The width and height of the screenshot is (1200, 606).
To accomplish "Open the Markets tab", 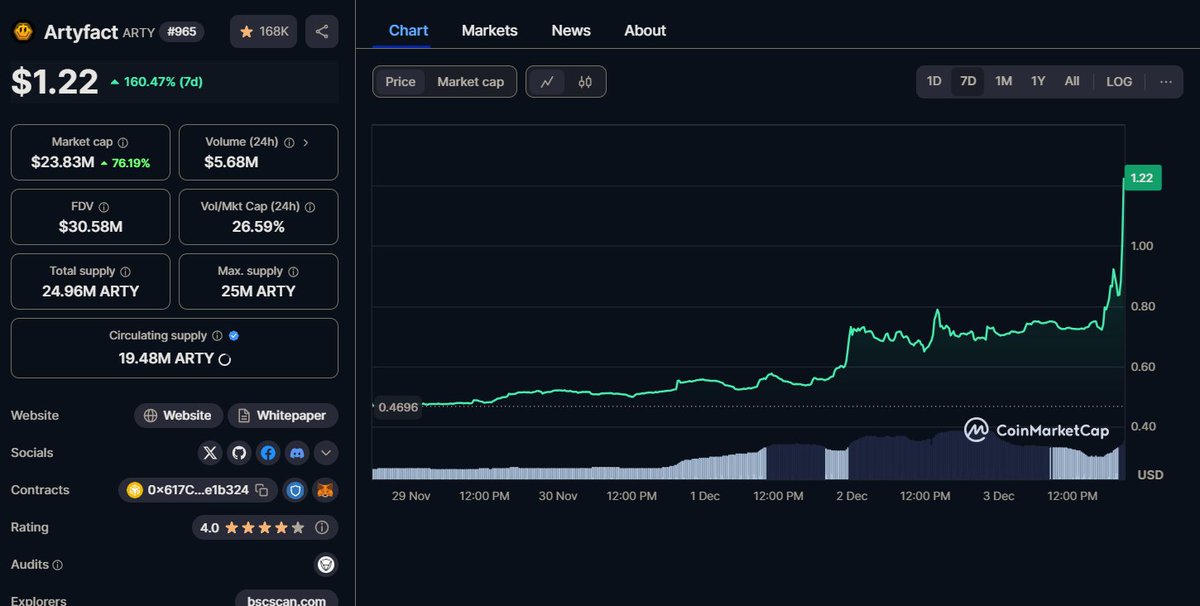I will pos(490,30).
